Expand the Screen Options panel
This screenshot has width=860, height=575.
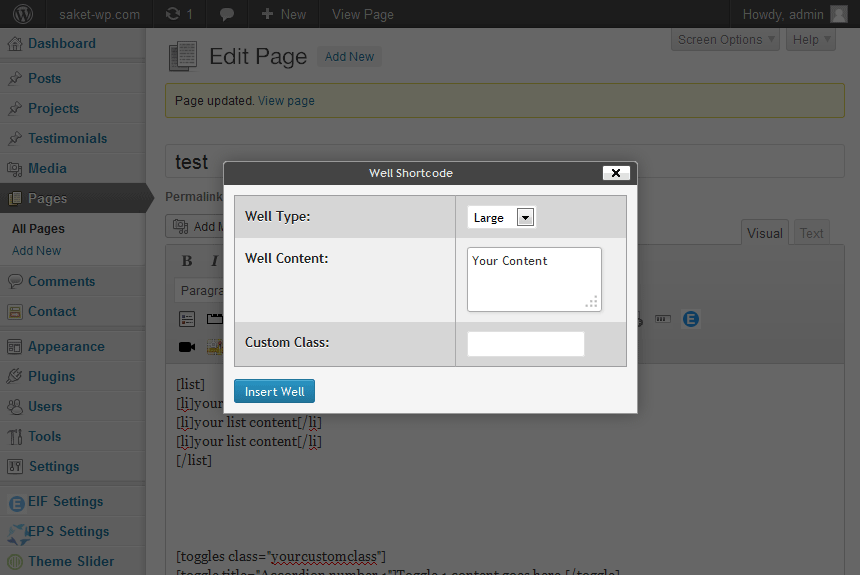click(725, 40)
